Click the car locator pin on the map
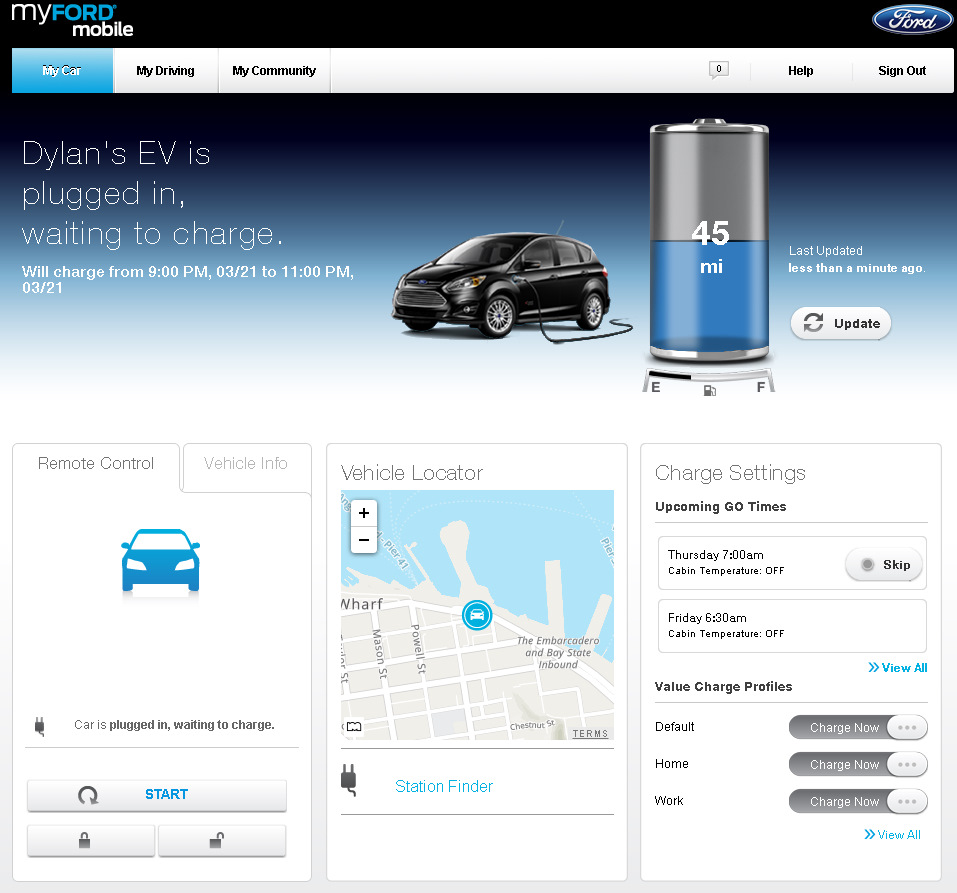This screenshot has width=957, height=893. [477, 616]
